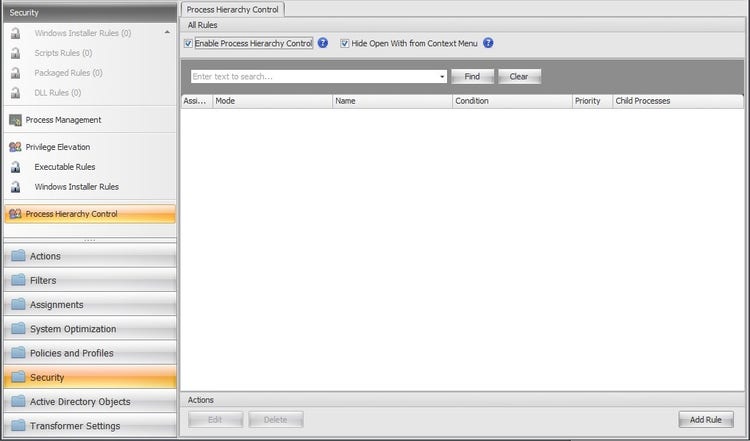Open the Filters navigation section
Viewport: 750px width, 441px height.
click(90, 280)
